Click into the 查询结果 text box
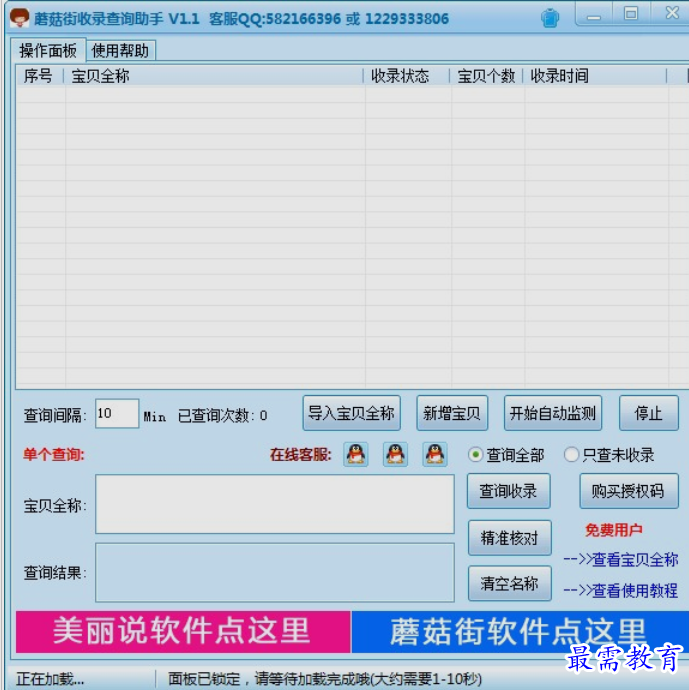Viewport: 689px width, 690px height. tap(275, 572)
